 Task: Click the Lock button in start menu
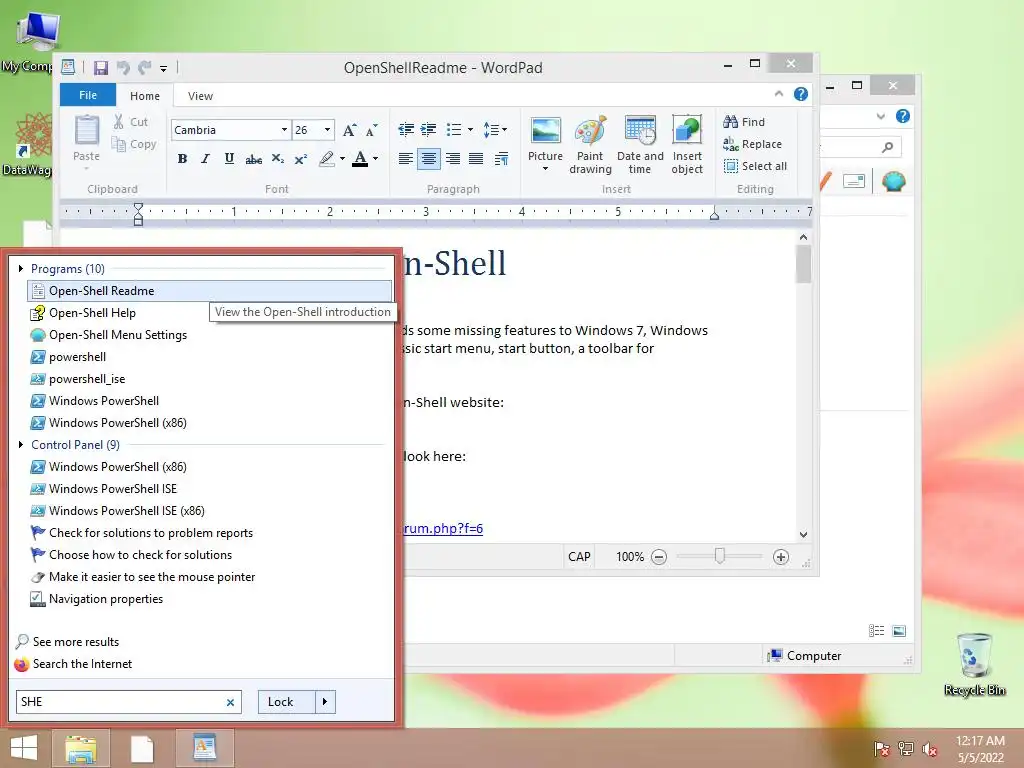(x=287, y=702)
